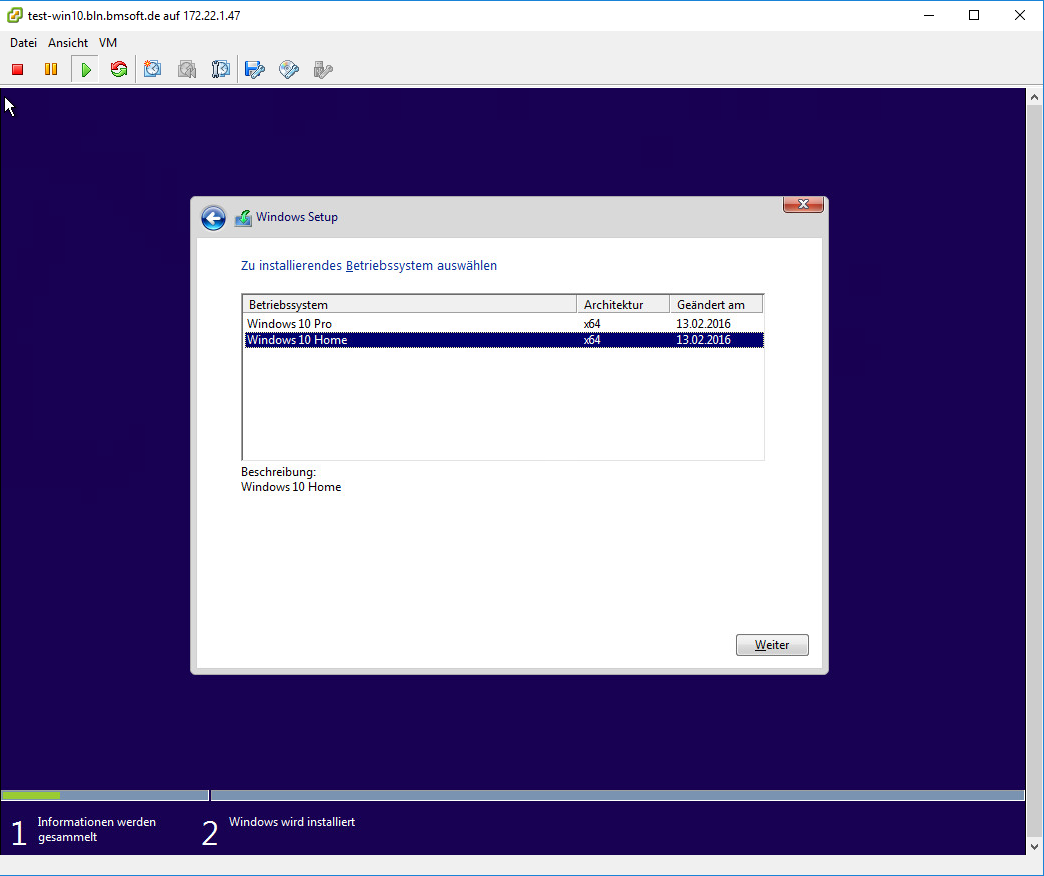Pause the VM with the suspend icon
The width and height of the screenshot is (1044, 876).
(x=51, y=69)
